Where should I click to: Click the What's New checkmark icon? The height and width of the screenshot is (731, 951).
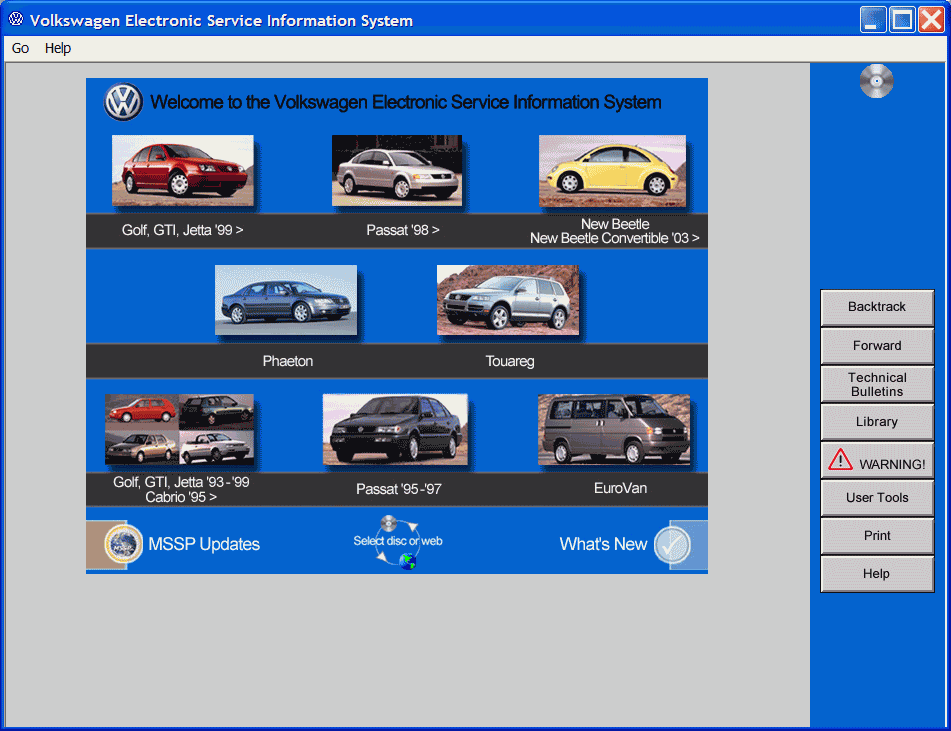pos(672,545)
